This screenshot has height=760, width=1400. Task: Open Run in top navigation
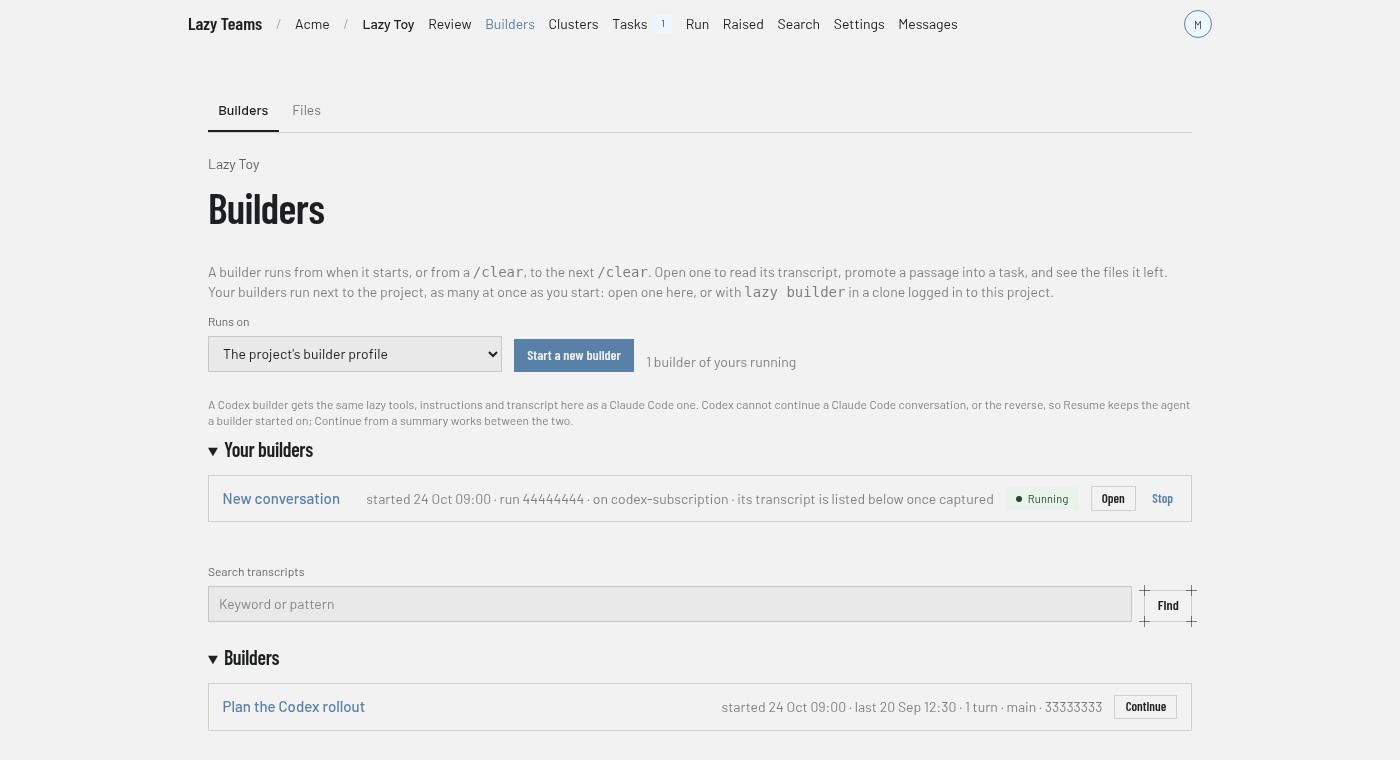click(697, 24)
